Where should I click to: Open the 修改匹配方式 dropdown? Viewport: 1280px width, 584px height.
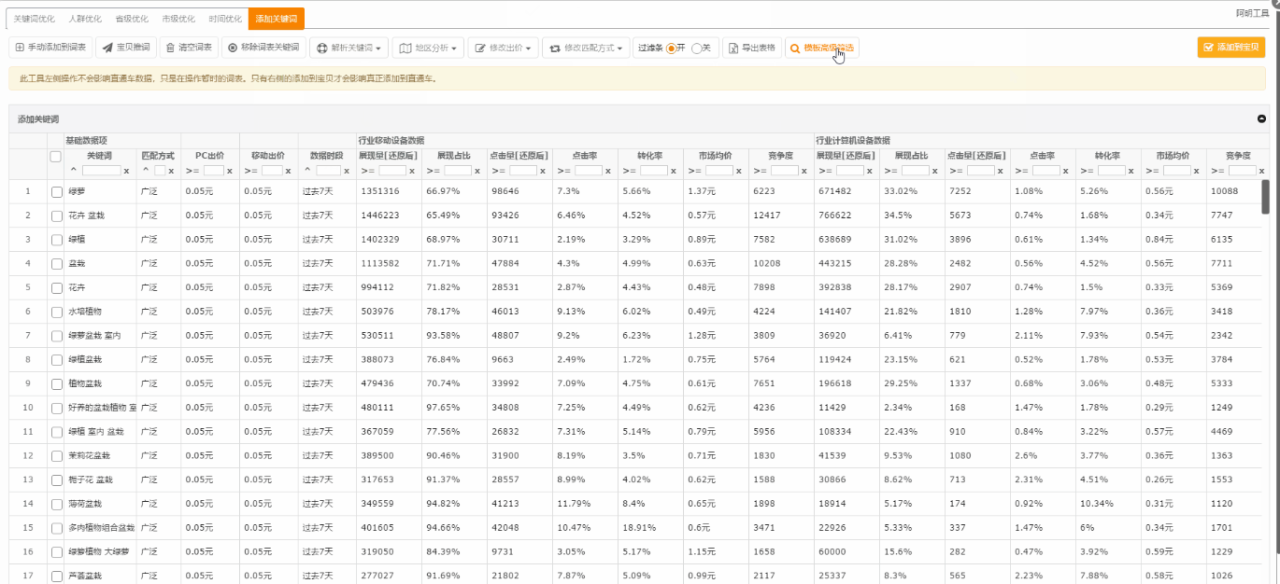pos(586,48)
